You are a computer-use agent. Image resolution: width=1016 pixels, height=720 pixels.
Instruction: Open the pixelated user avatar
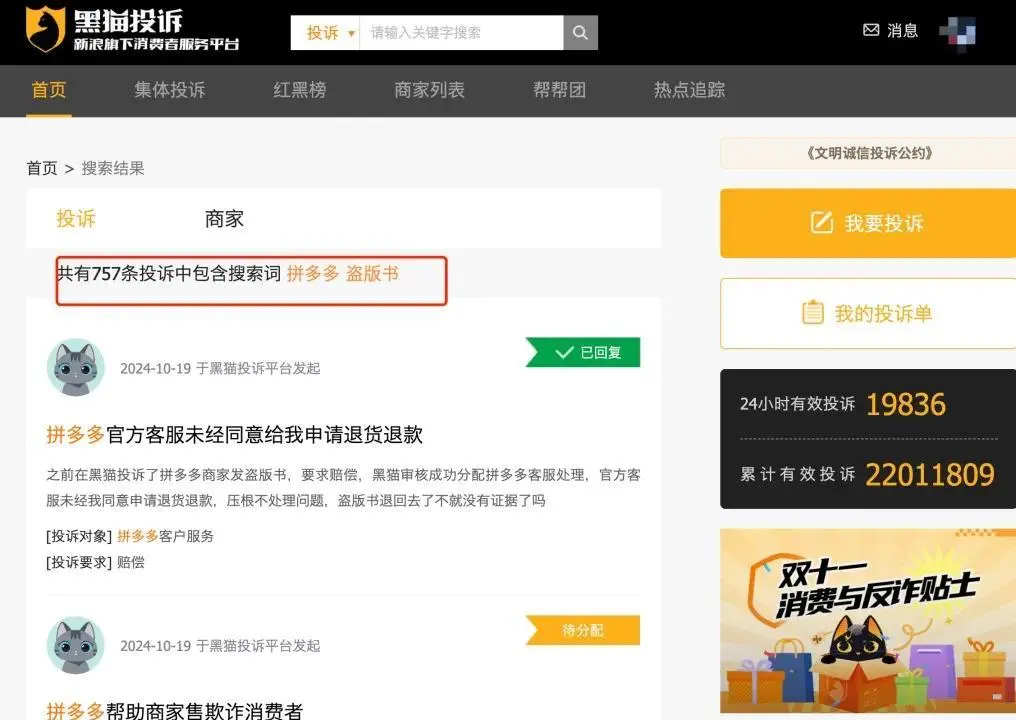tap(958, 32)
